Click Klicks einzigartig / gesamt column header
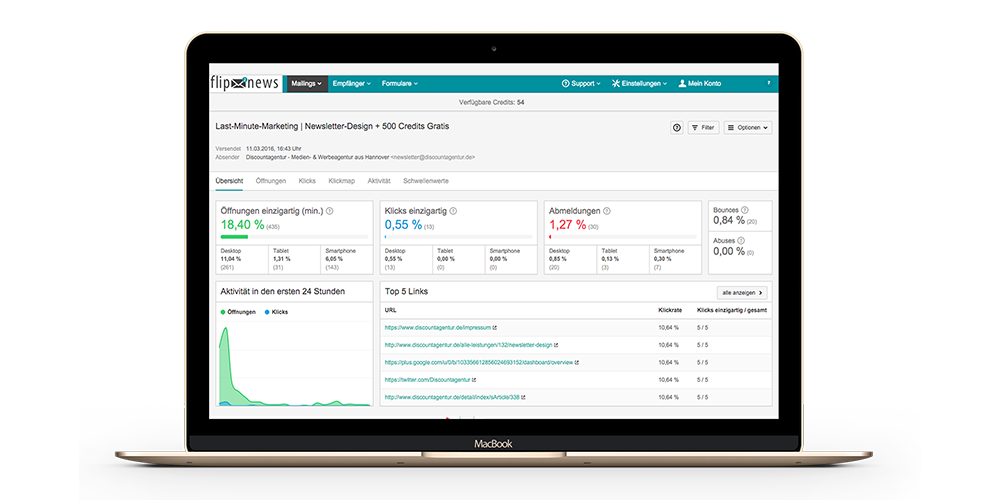Screen dimensions: 1000x500 (732, 311)
